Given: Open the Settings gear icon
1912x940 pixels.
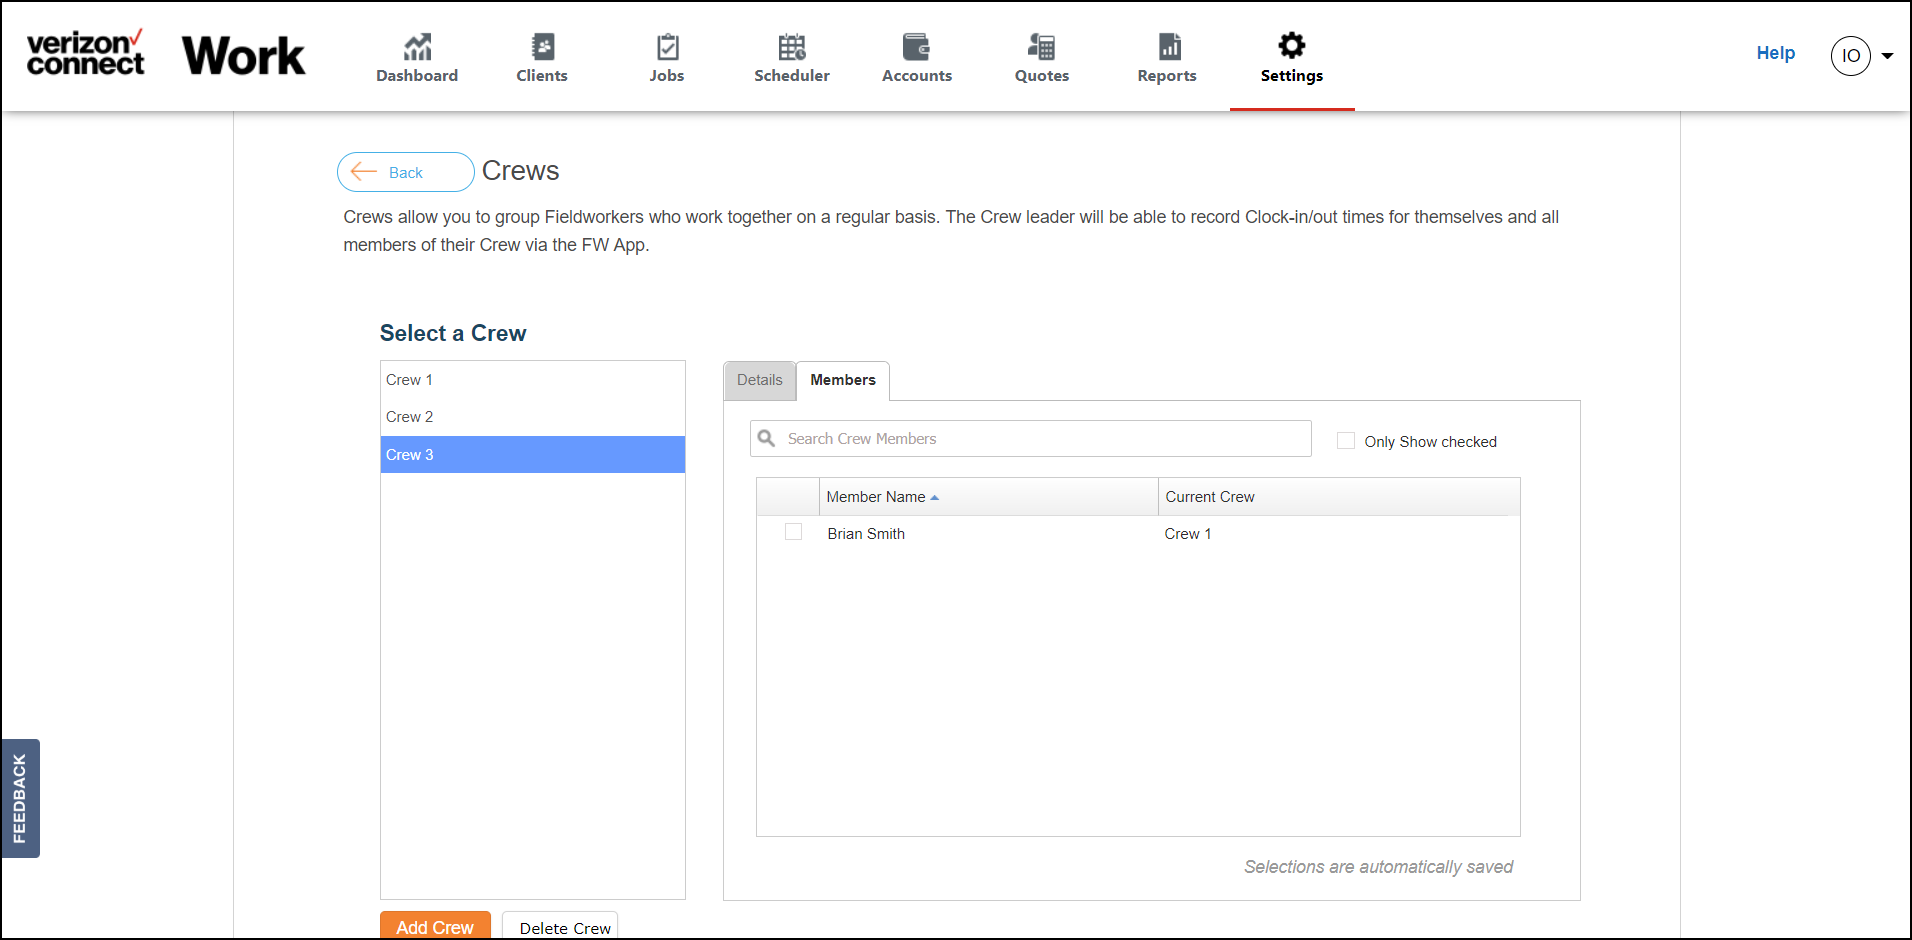Looking at the screenshot, I should pos(1292,45).
